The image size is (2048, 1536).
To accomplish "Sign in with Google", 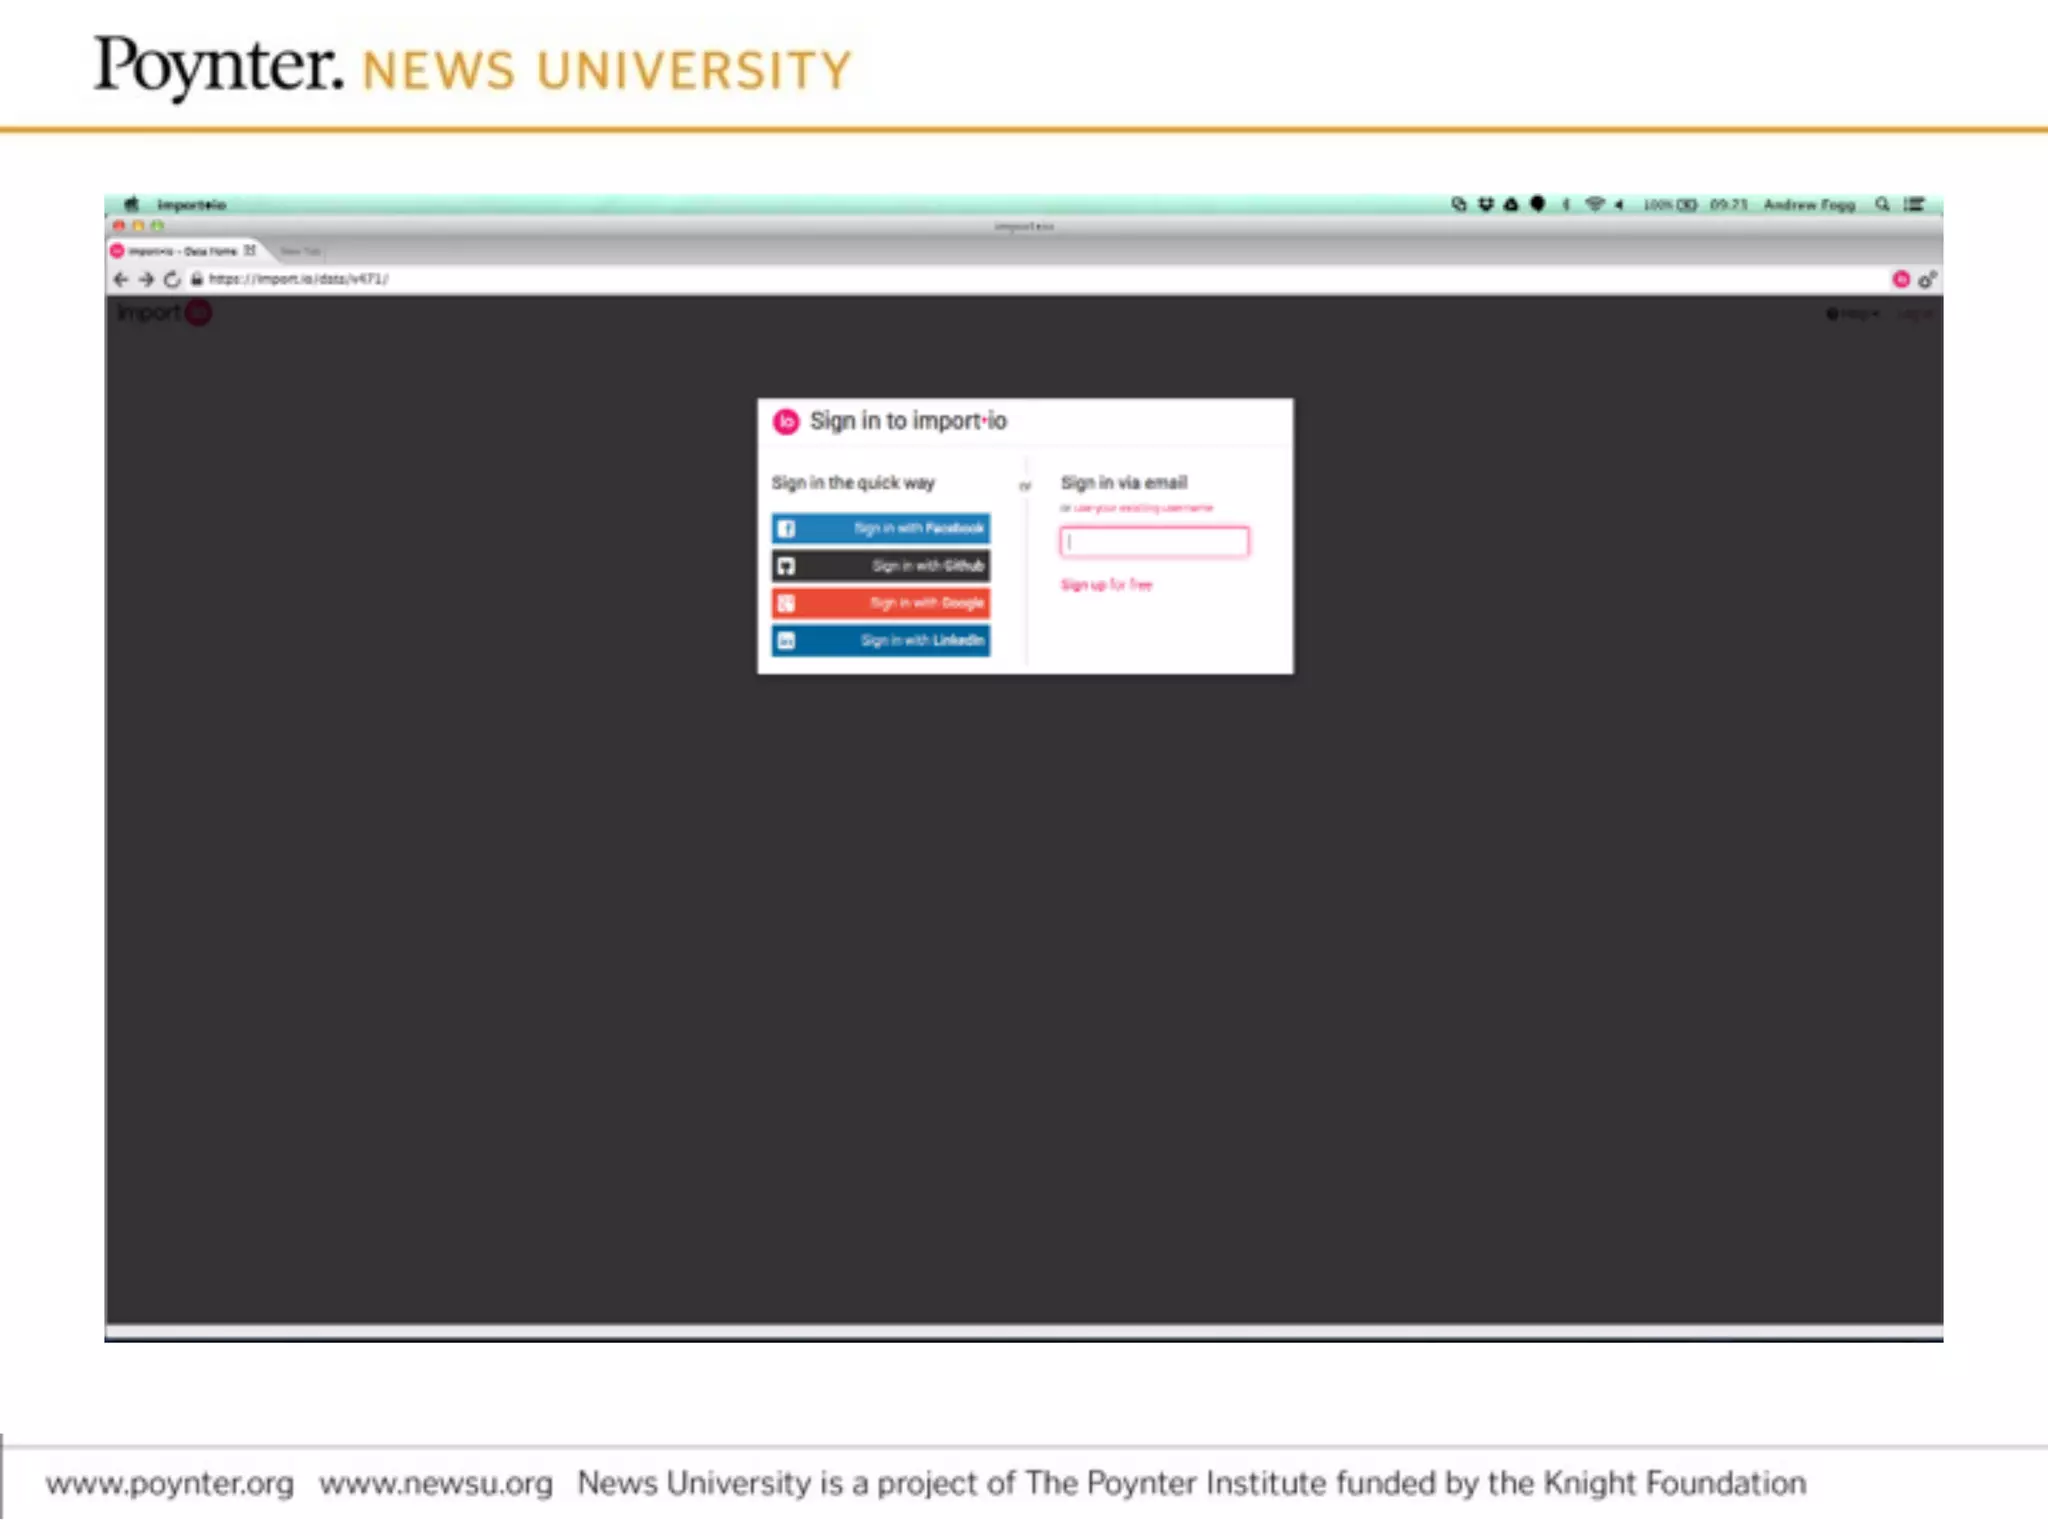I will [880, 603].
